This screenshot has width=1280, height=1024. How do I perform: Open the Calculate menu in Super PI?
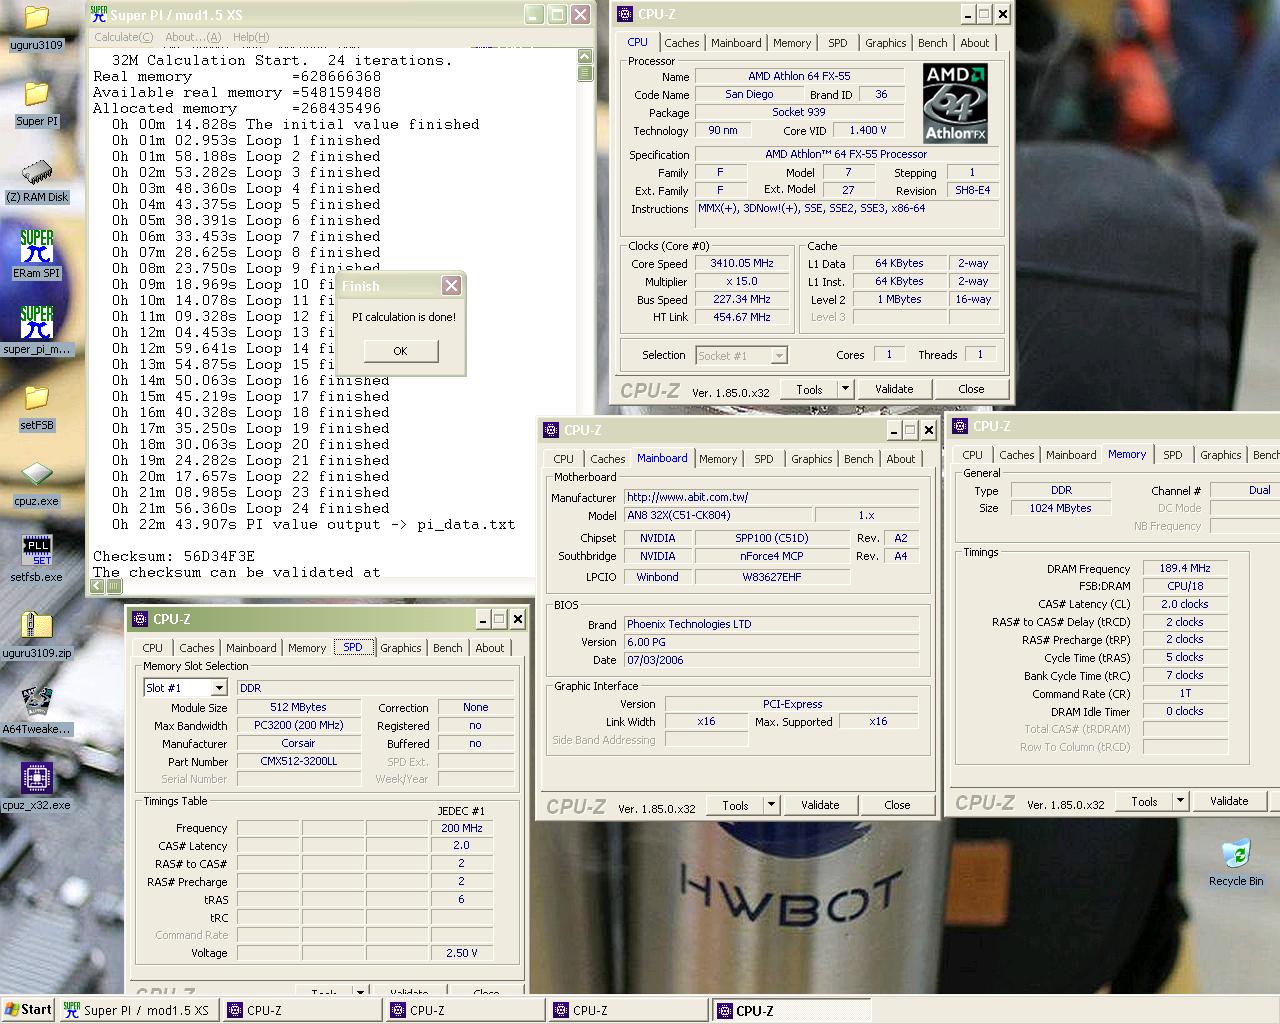(x=123, y=37)
